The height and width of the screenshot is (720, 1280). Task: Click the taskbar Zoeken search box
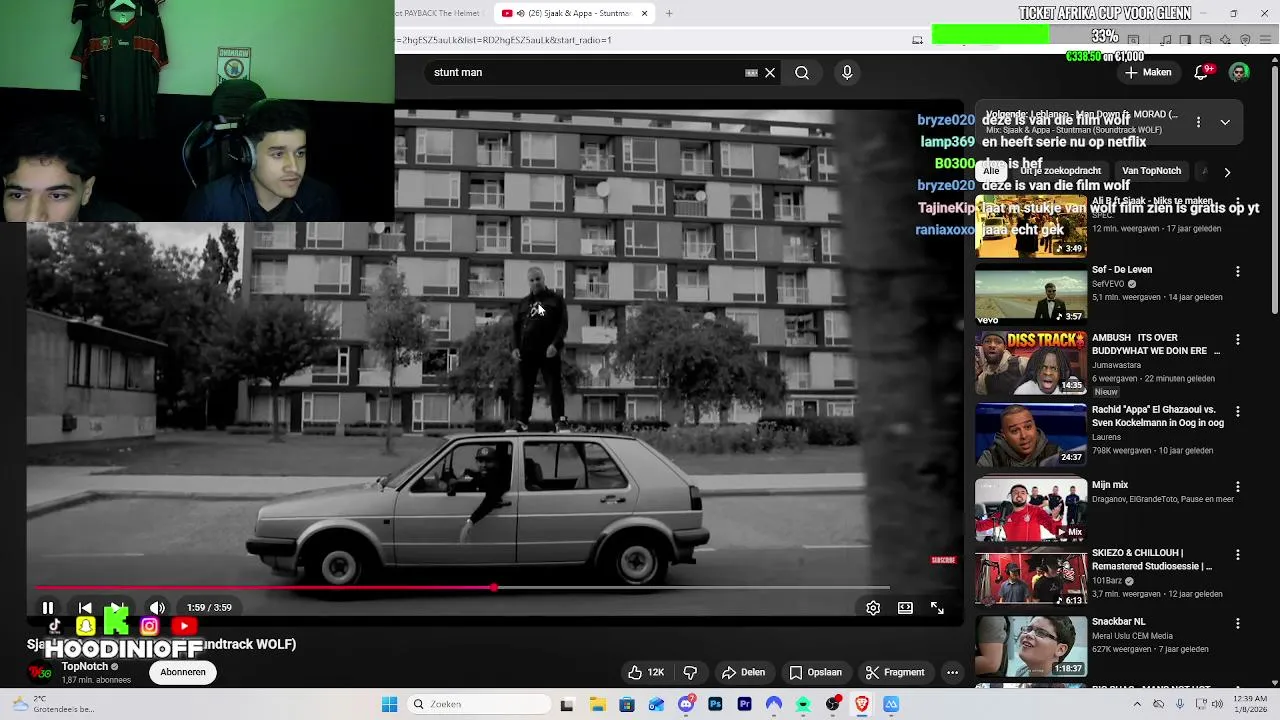(477, 704)
